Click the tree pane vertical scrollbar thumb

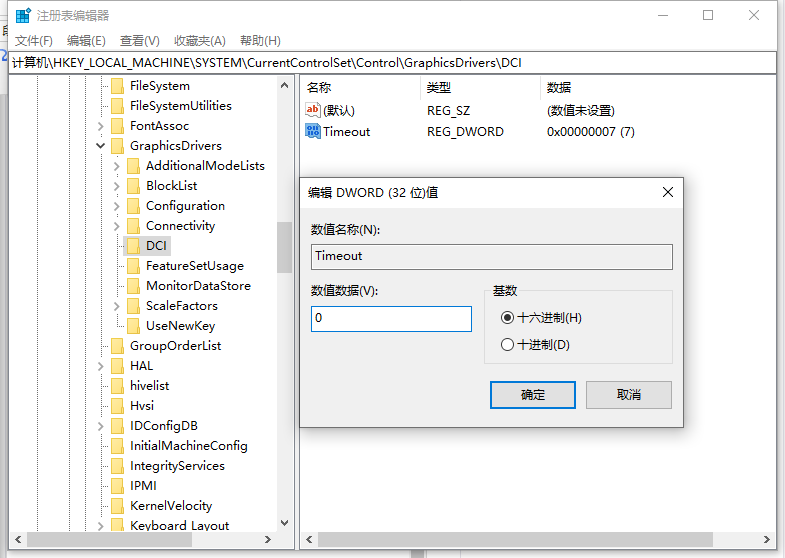coord(285,247)
